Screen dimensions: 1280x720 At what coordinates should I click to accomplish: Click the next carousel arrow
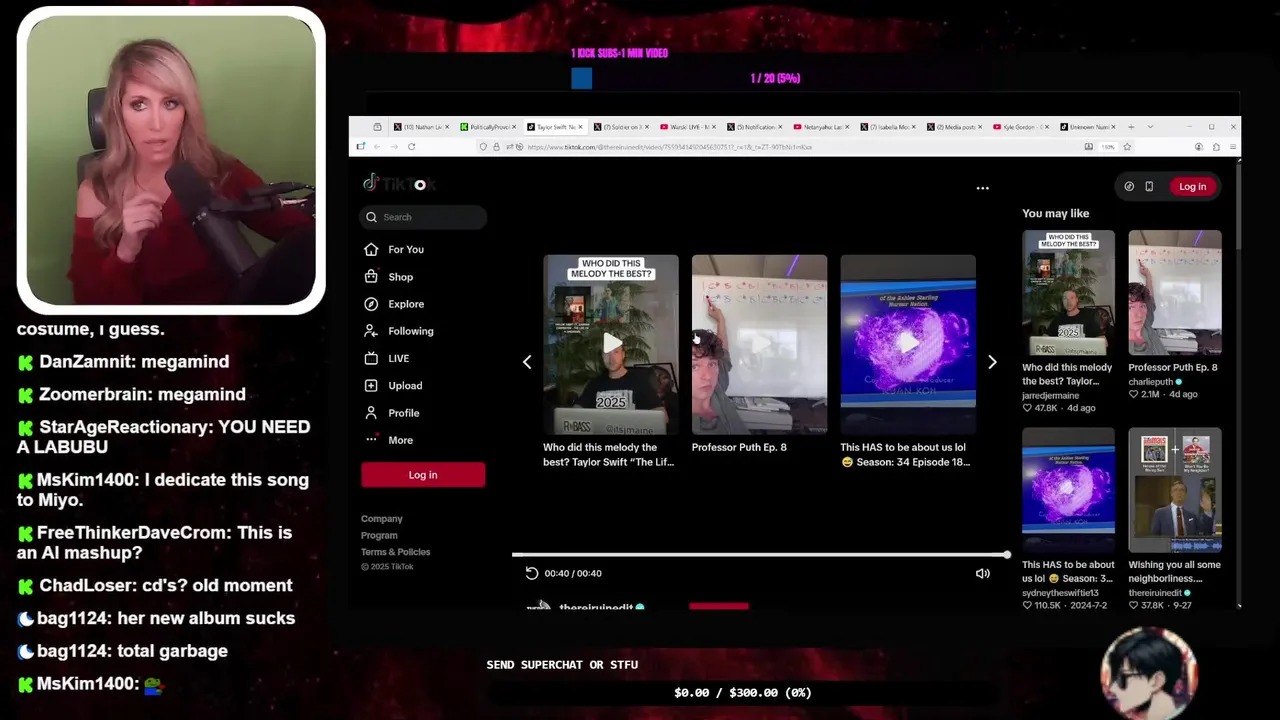(992, 362)
